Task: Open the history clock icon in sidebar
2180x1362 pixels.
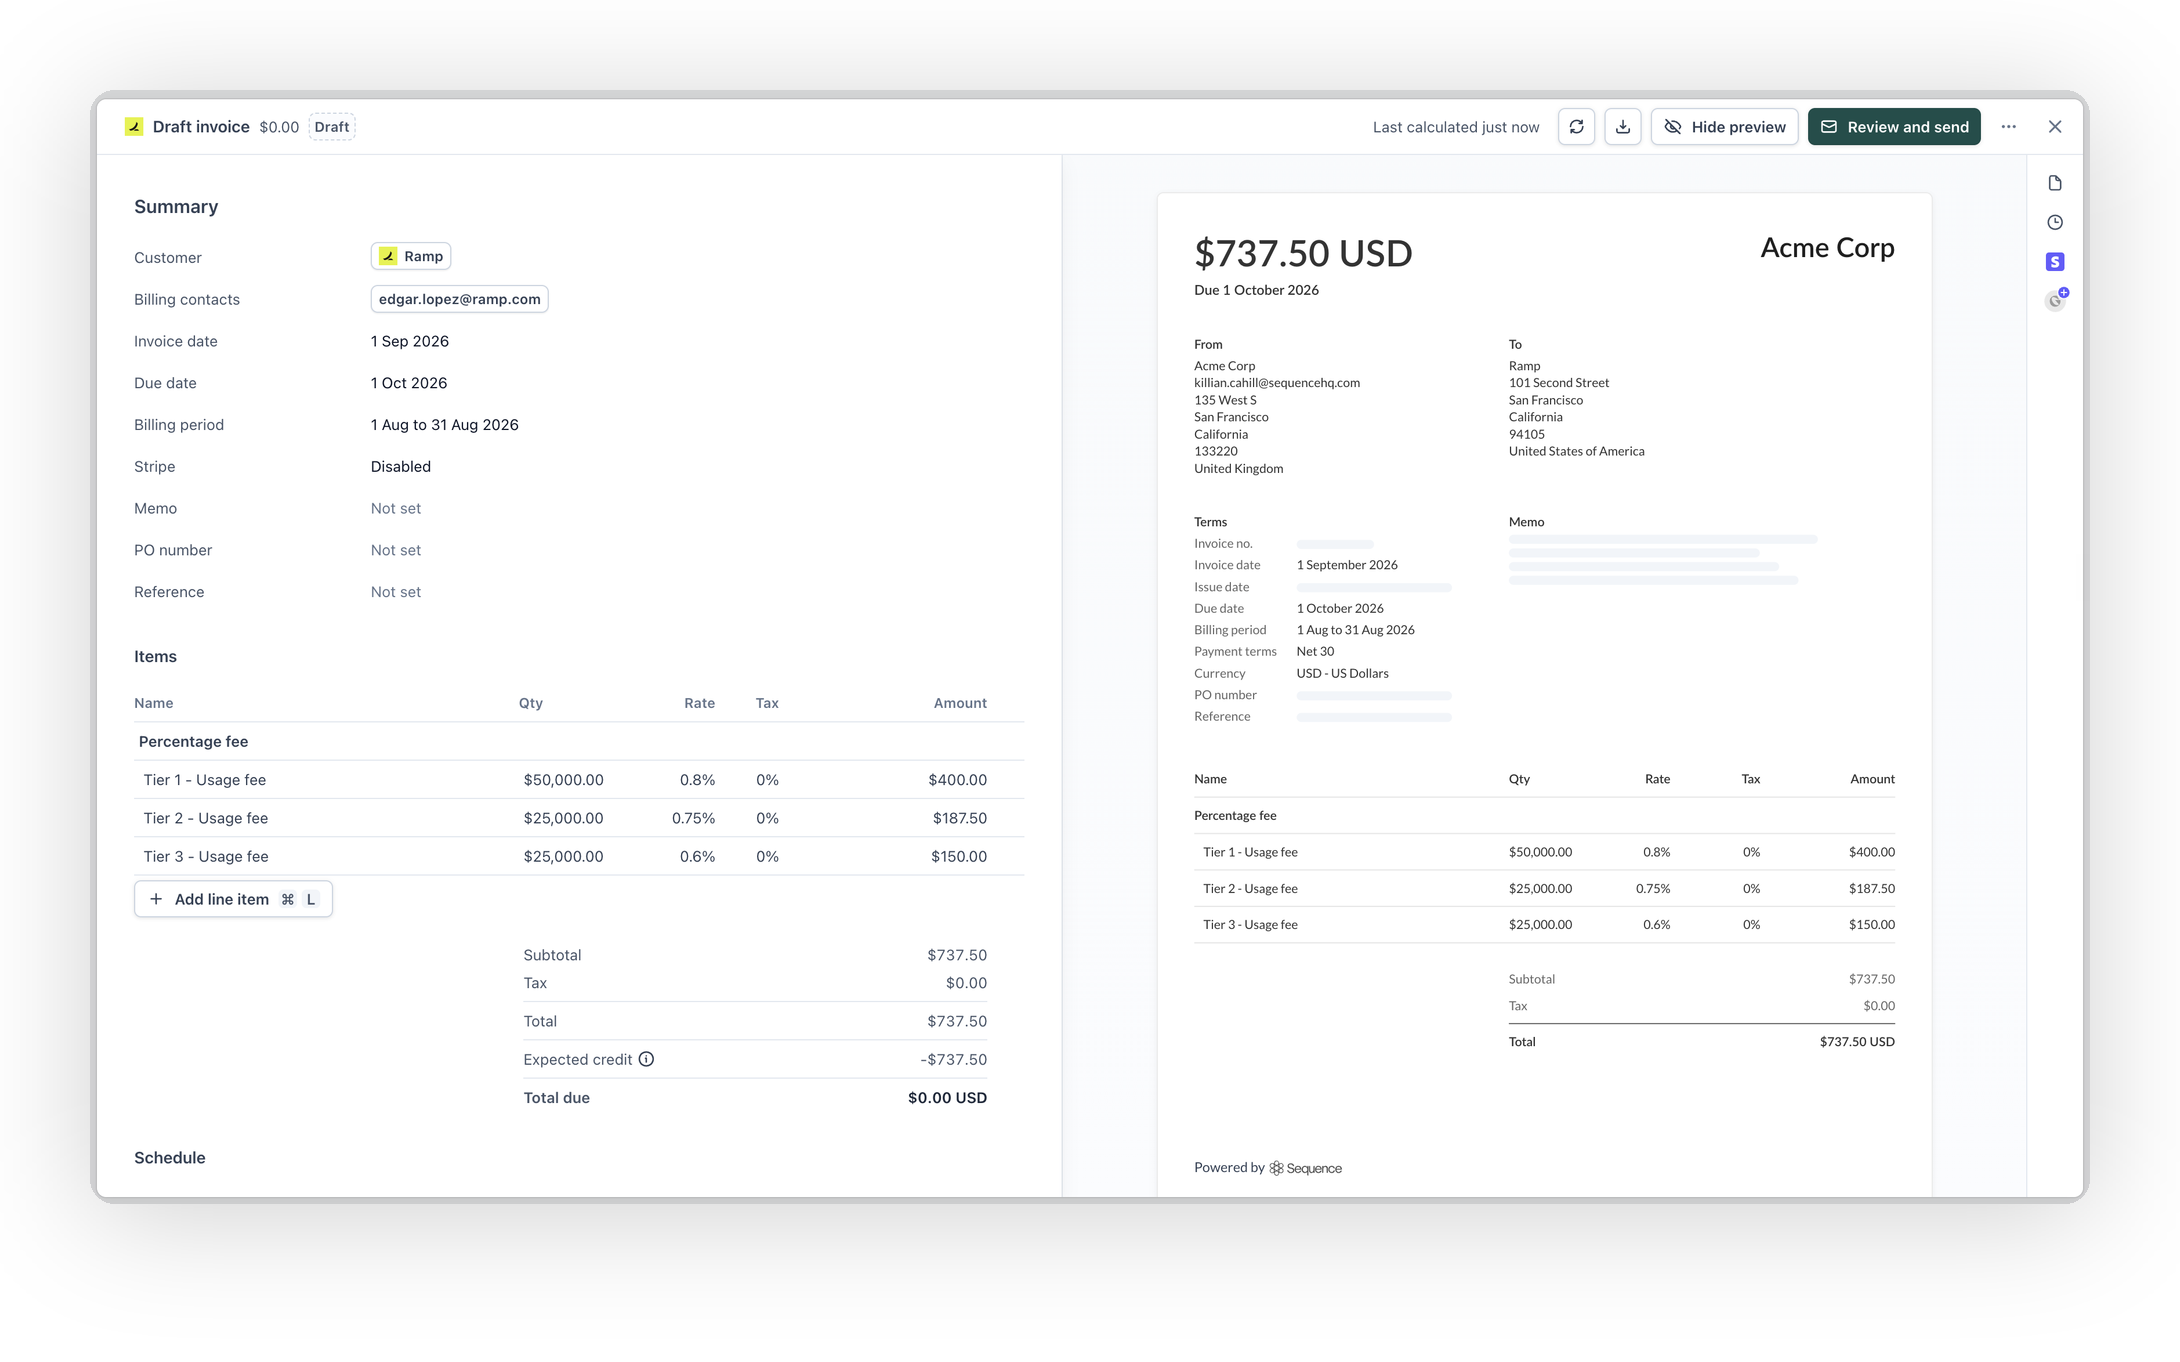Action: click(2055, 222)
